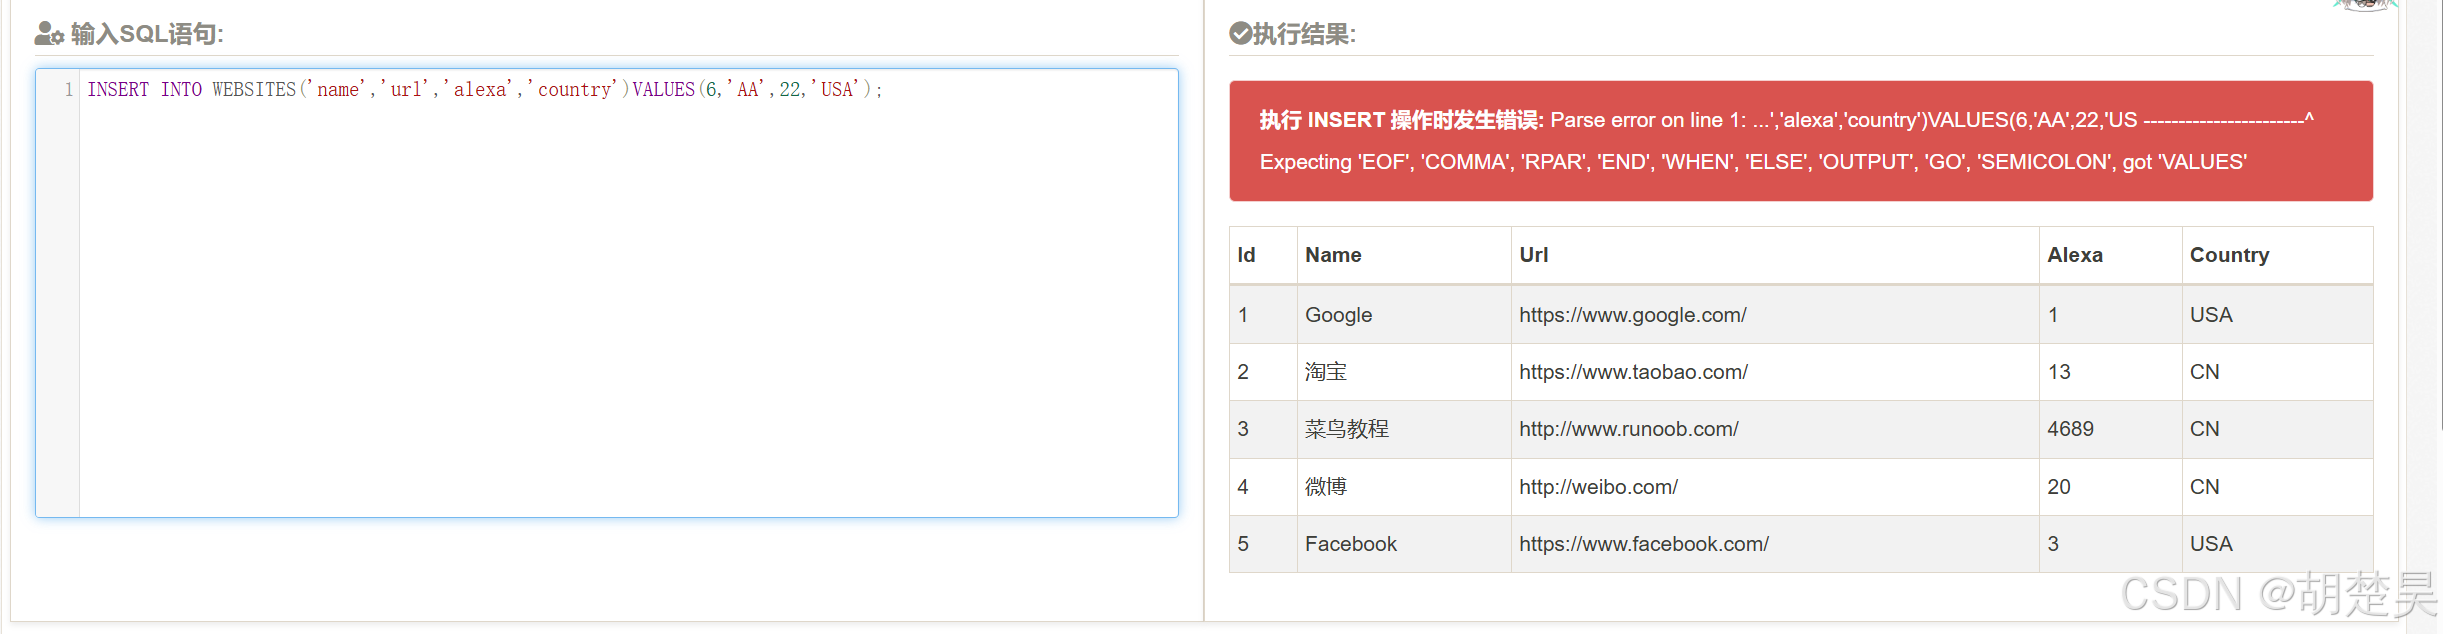The image size is (2443, 634).
Task: Click the WEBSITES table name in SQL editor
Action: 254,89
